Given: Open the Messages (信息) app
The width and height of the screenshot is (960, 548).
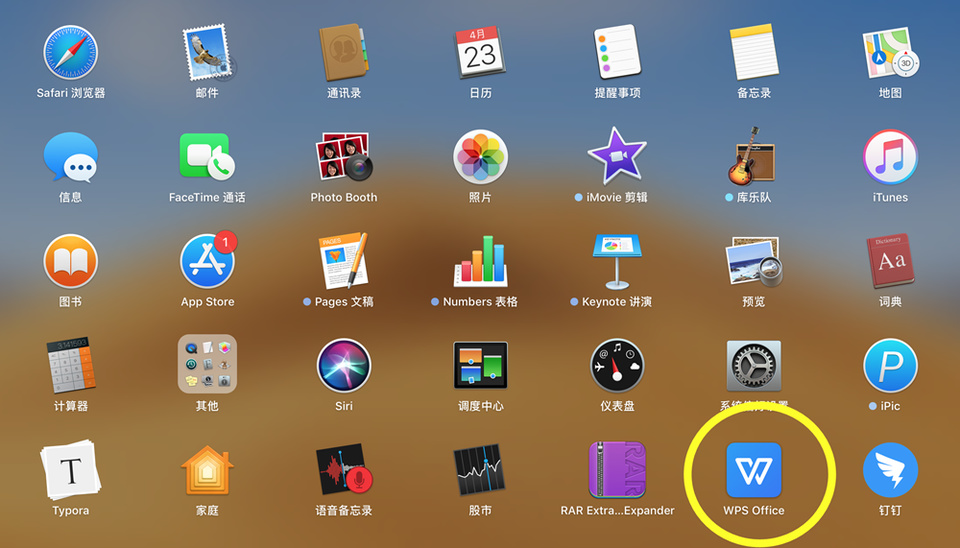Looking at the screenshot, I should click(x=70, y=157).
